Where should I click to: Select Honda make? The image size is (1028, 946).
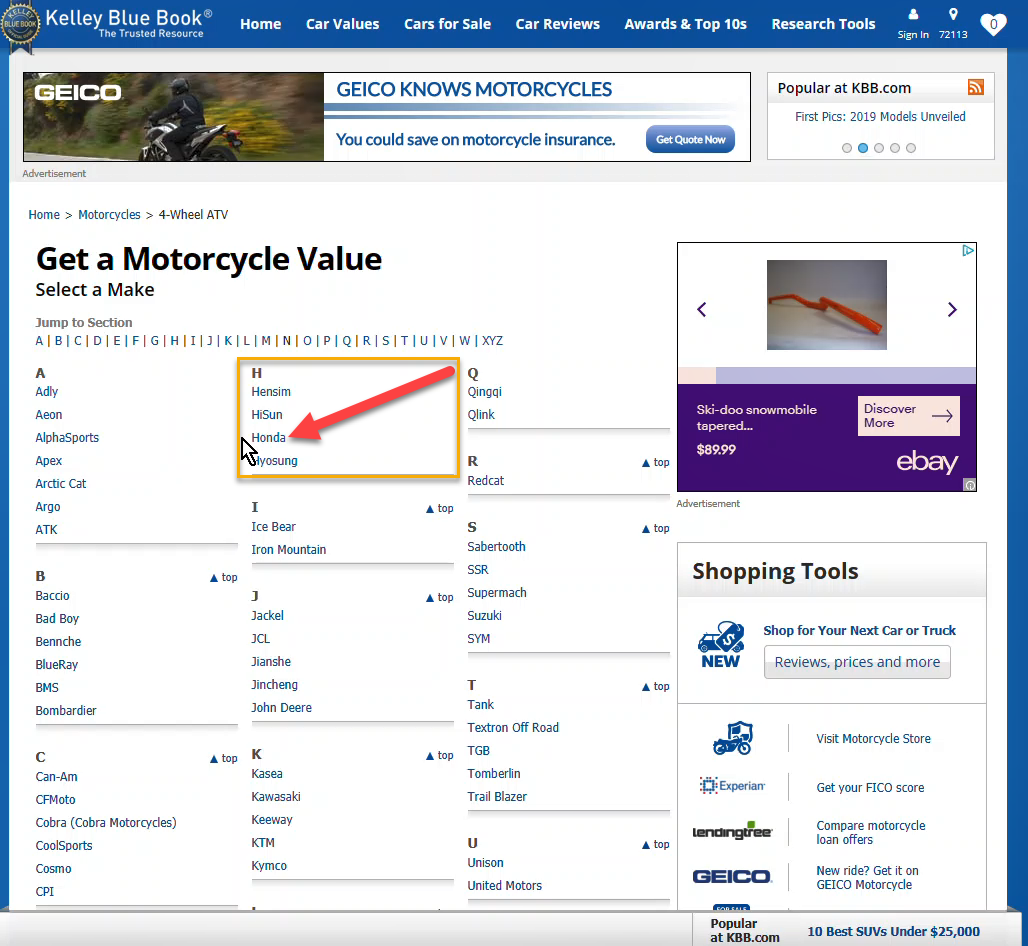pos(268,437)
